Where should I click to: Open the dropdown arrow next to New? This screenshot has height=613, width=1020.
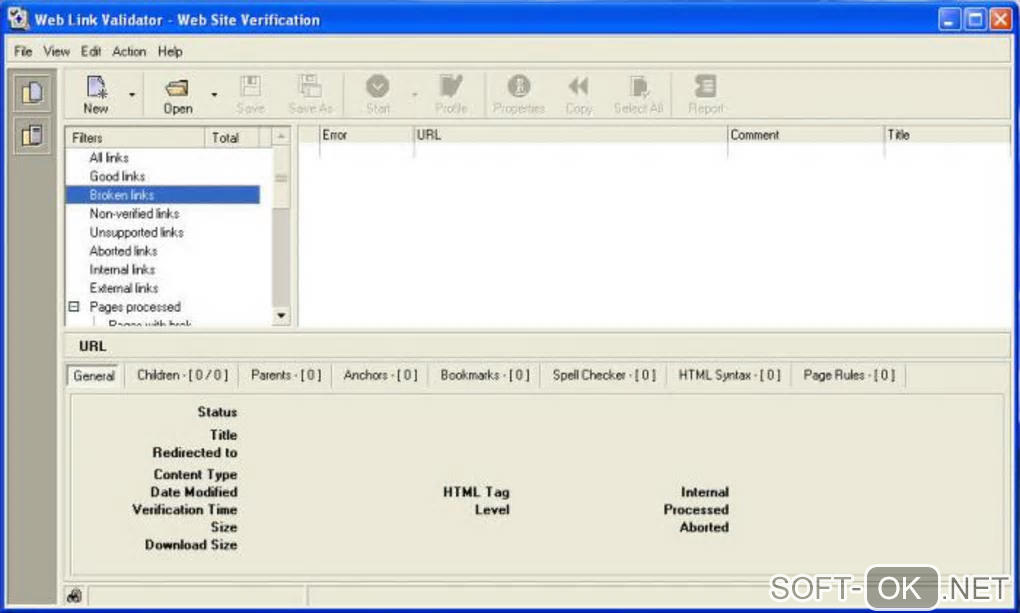131,96
